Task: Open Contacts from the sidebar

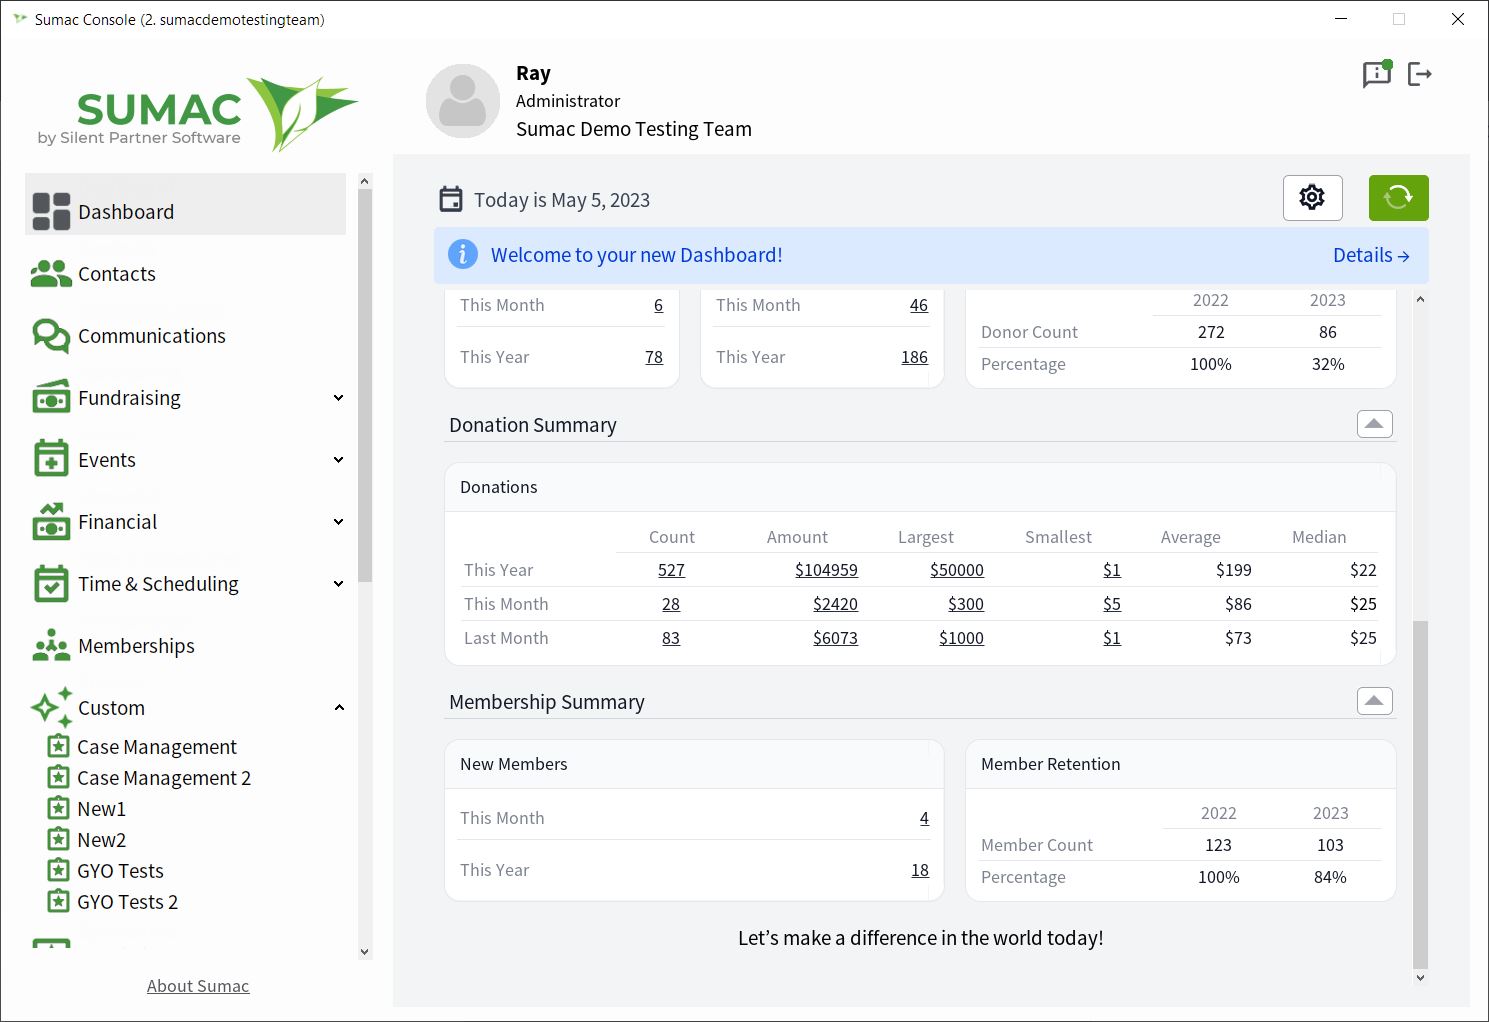Action: coord(117,274)
